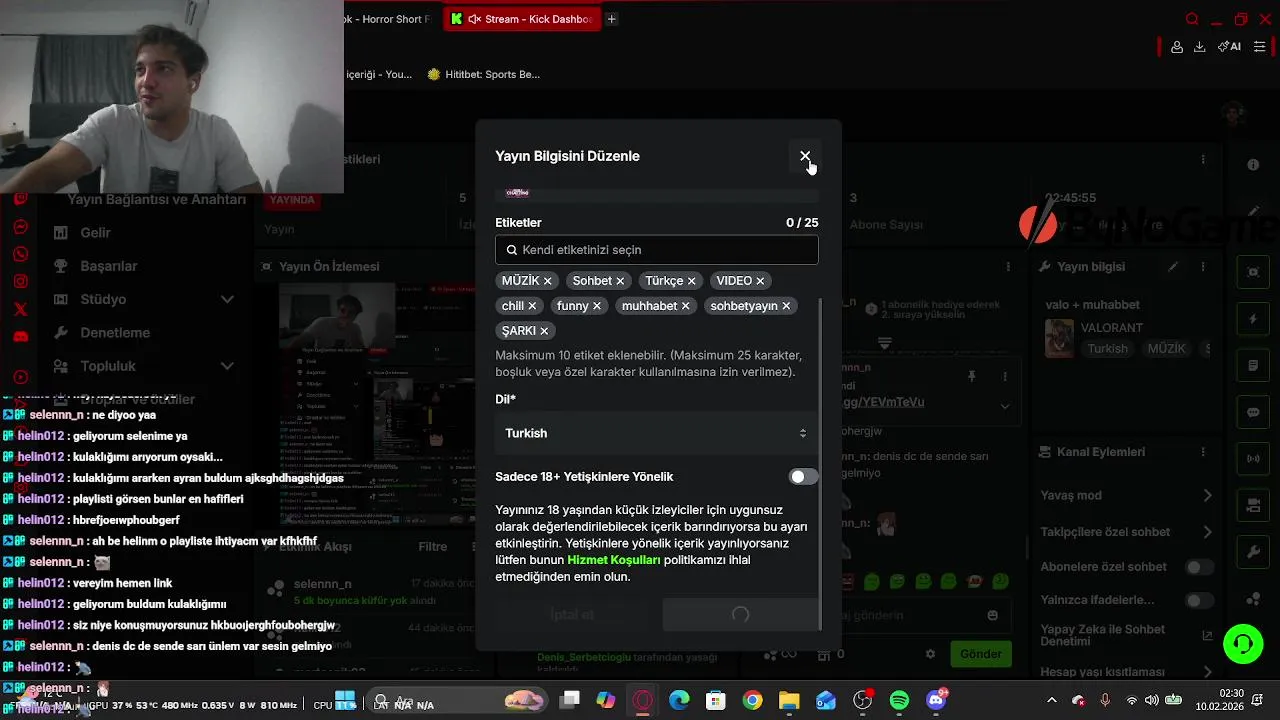The height and width of the screenshot is (720, 1280).
Task: Open the Windows Start menu
Action: [345, 699]
